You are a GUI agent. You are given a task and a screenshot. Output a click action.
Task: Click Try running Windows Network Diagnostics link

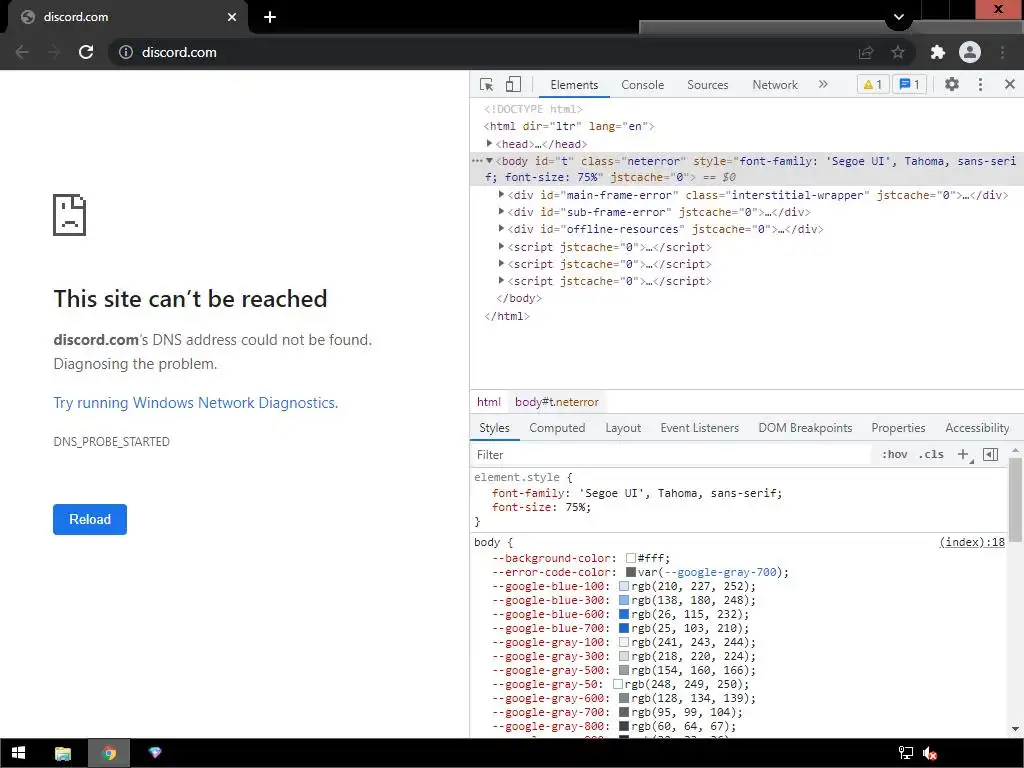pos(195,402)
